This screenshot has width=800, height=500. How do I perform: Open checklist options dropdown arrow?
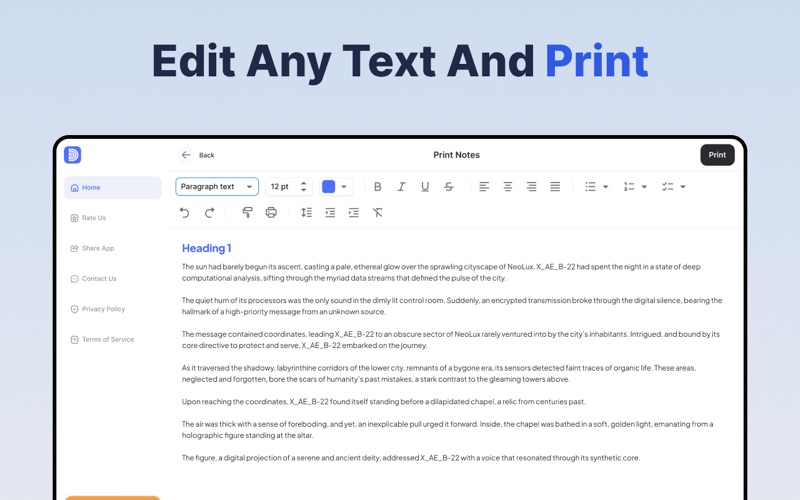tap(683, 187)
